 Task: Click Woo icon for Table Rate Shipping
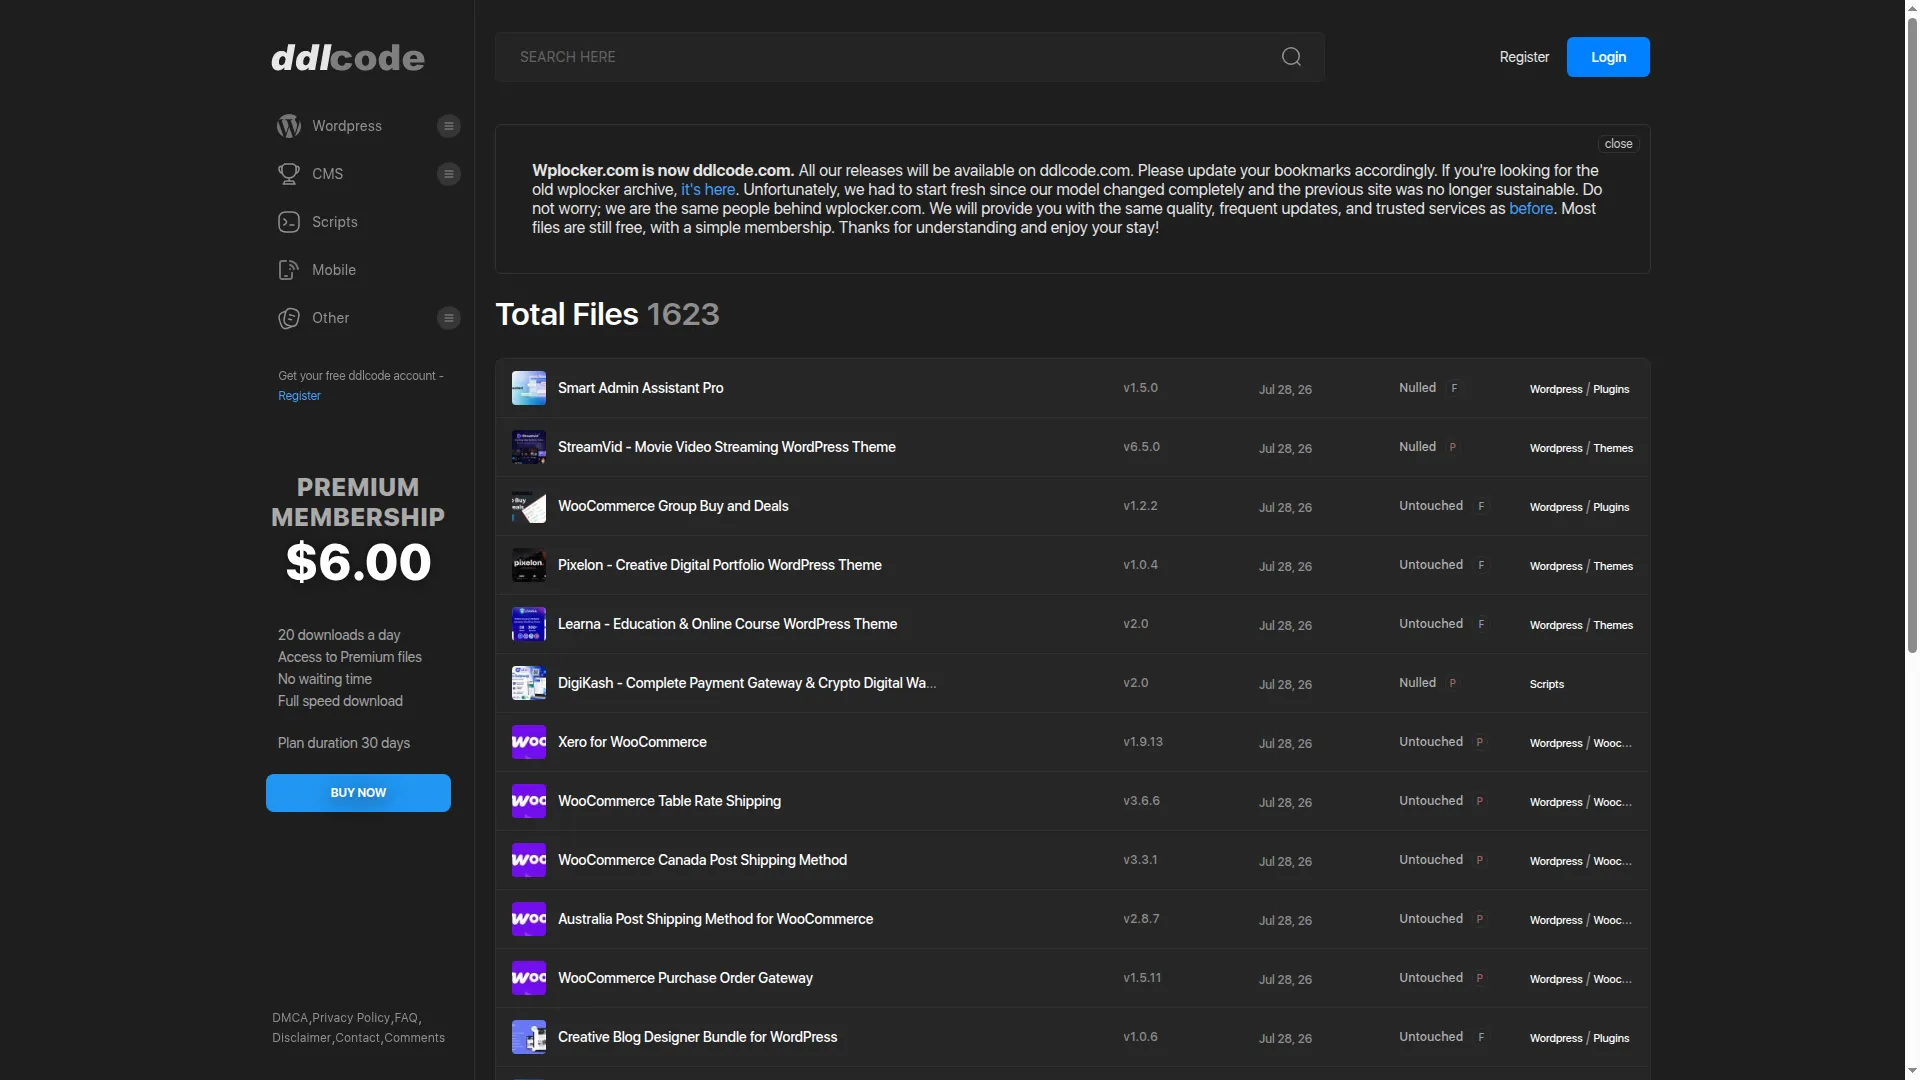(529, 801)
